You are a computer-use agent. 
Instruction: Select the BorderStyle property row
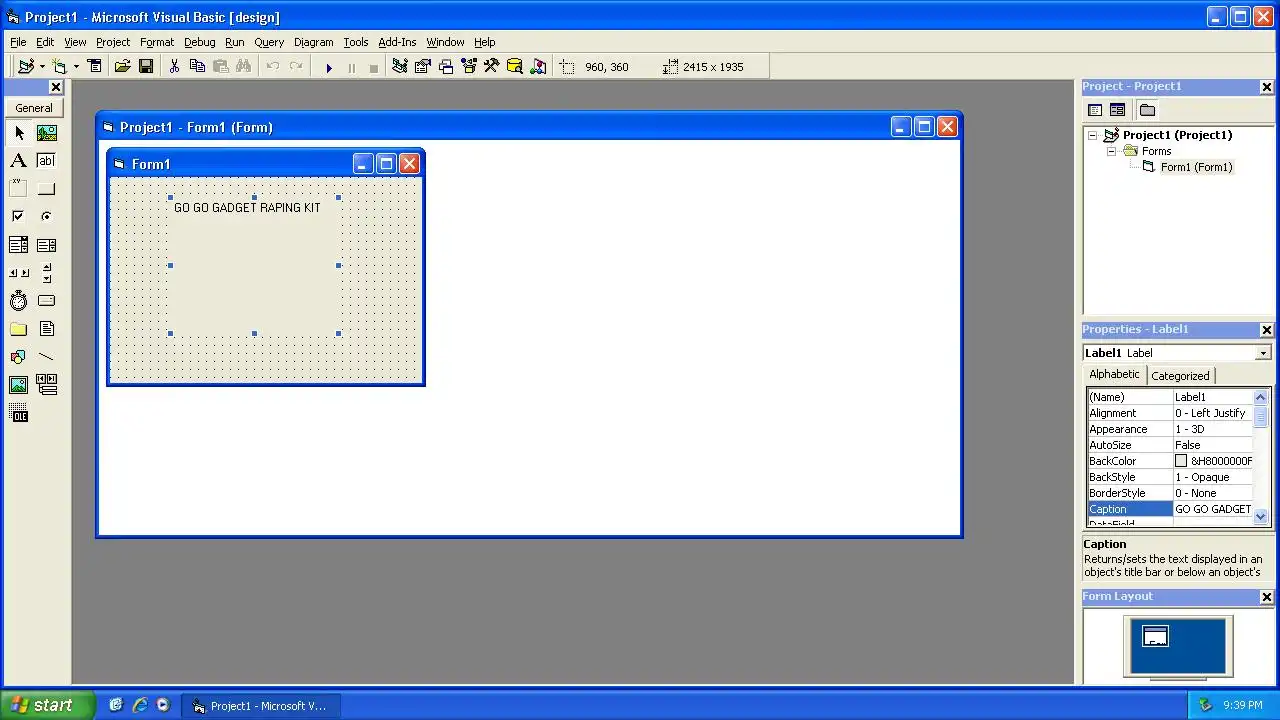tap(1169, 493)
